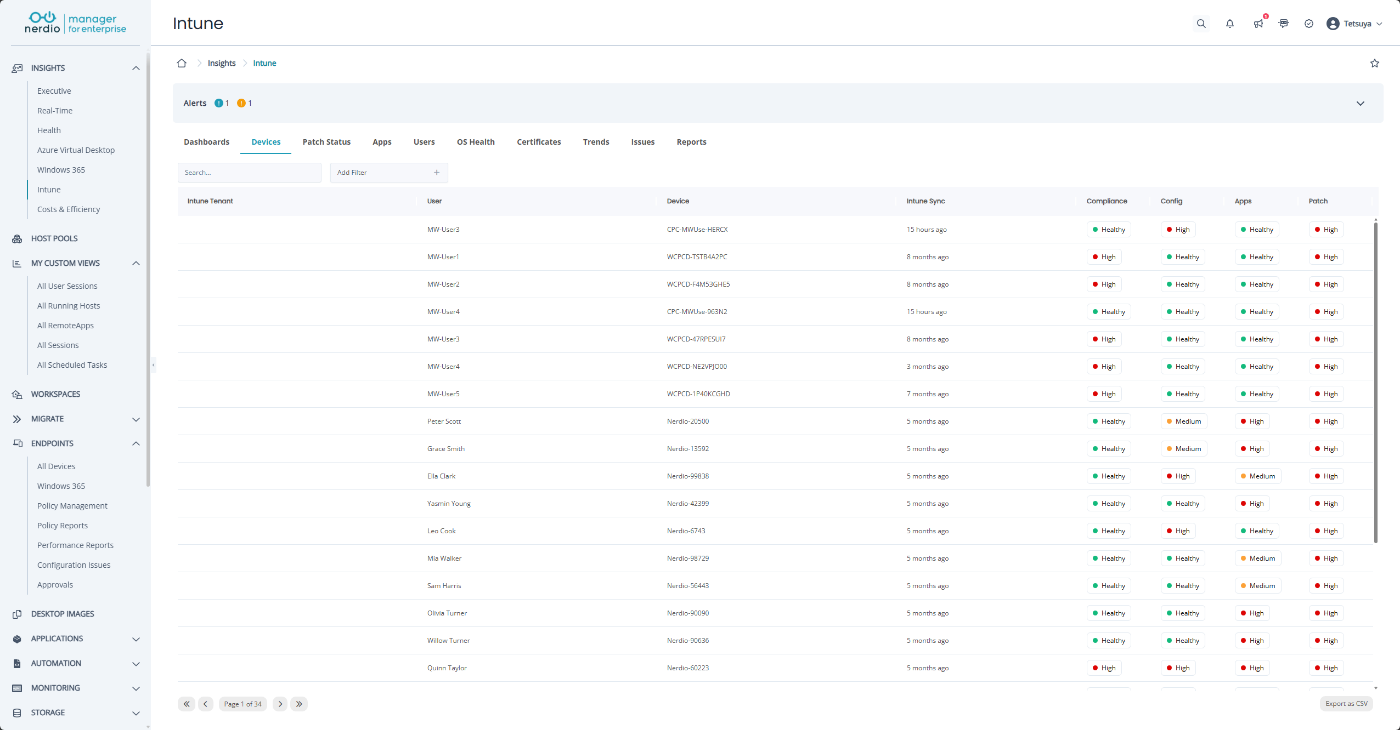Click the Migrate sidebar icon
1400x730 pixels.
[17, 419]
